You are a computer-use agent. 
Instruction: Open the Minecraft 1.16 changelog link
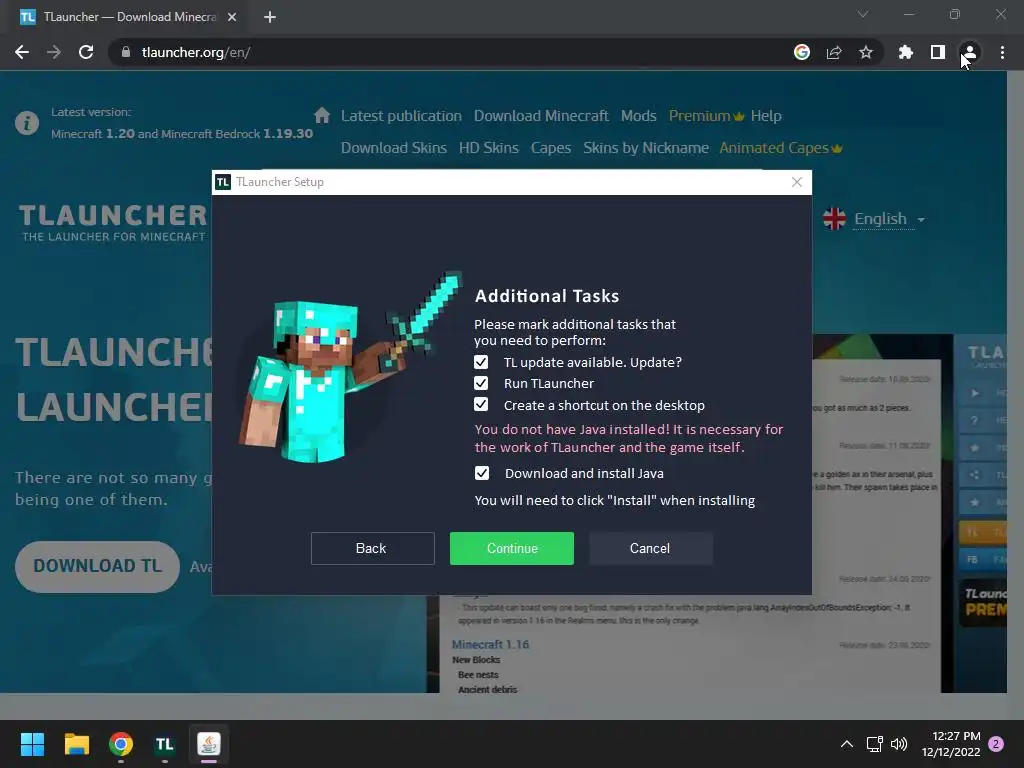point(490,645)
